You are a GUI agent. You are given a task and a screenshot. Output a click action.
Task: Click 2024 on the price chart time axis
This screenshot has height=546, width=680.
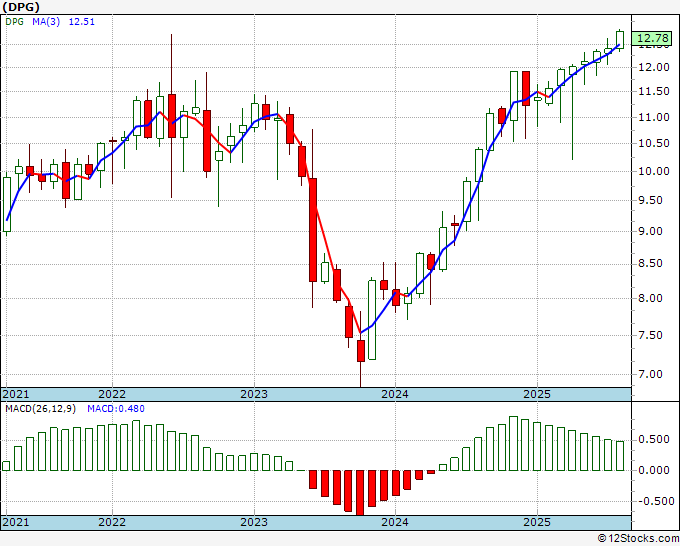(x=395, y=394)
